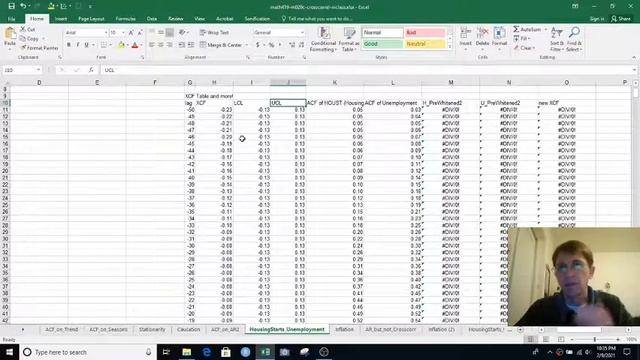Adjust the zoom slider

595,340
